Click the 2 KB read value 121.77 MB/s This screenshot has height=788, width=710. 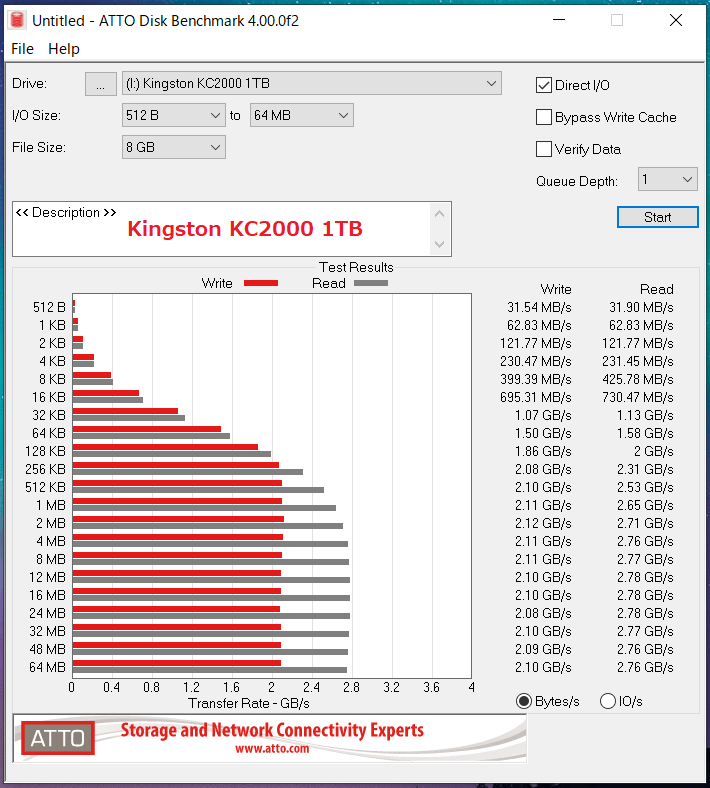pyautogui.click(x=638, y=343)
